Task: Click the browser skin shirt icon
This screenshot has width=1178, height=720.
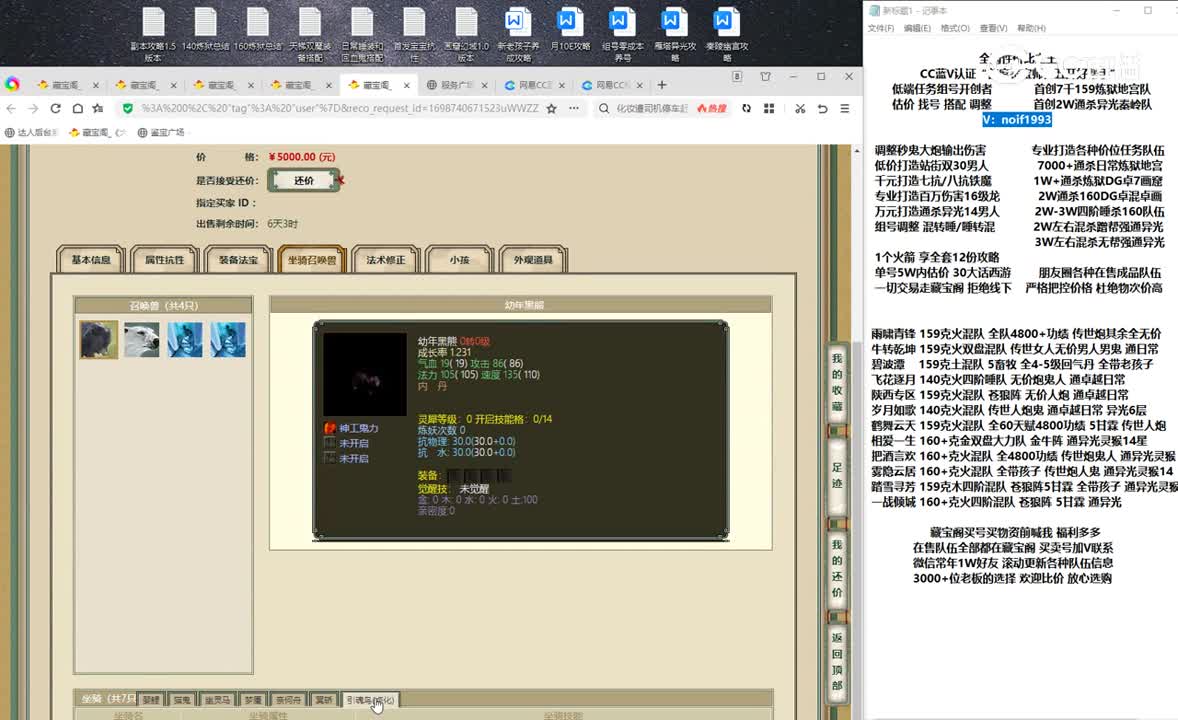Action: 766,77
